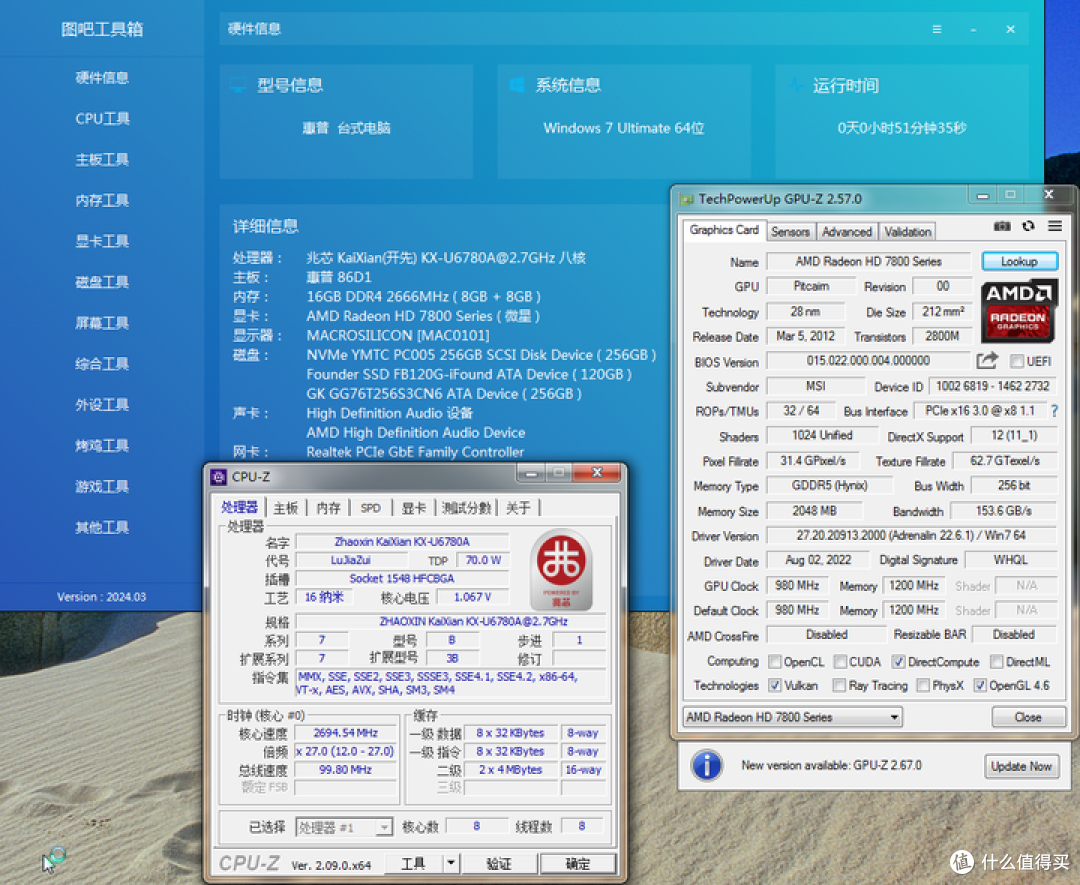Click the GPU-Z title bar app icon
The image size is (1080, 885).
tap(686, 200)
